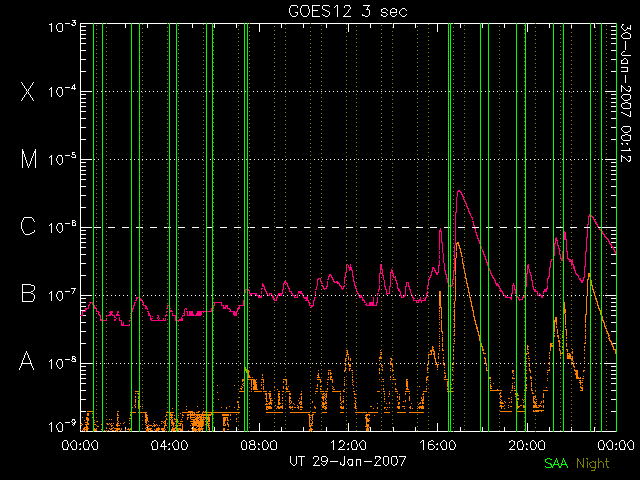640x480 pixels.
Task: Click the 10^-6 y-axis tick label
Action: coord(62,227)
